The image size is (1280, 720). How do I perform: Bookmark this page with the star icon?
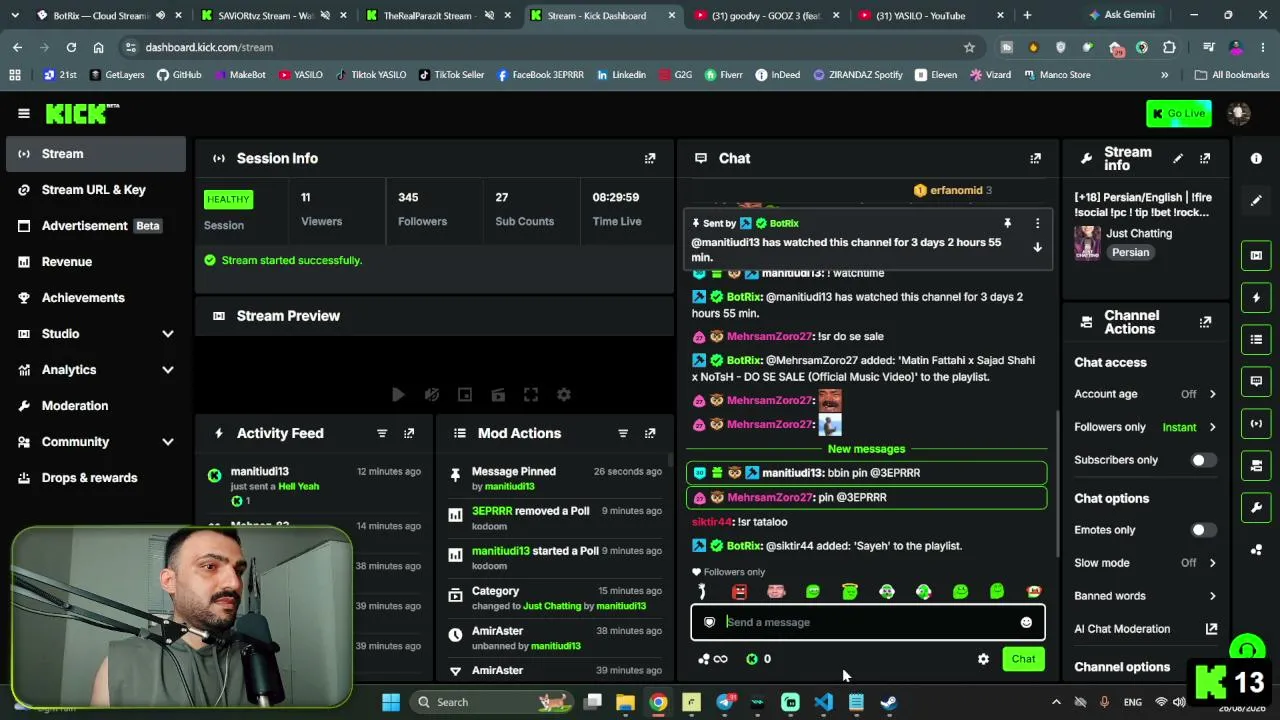[x=969, y=47]
